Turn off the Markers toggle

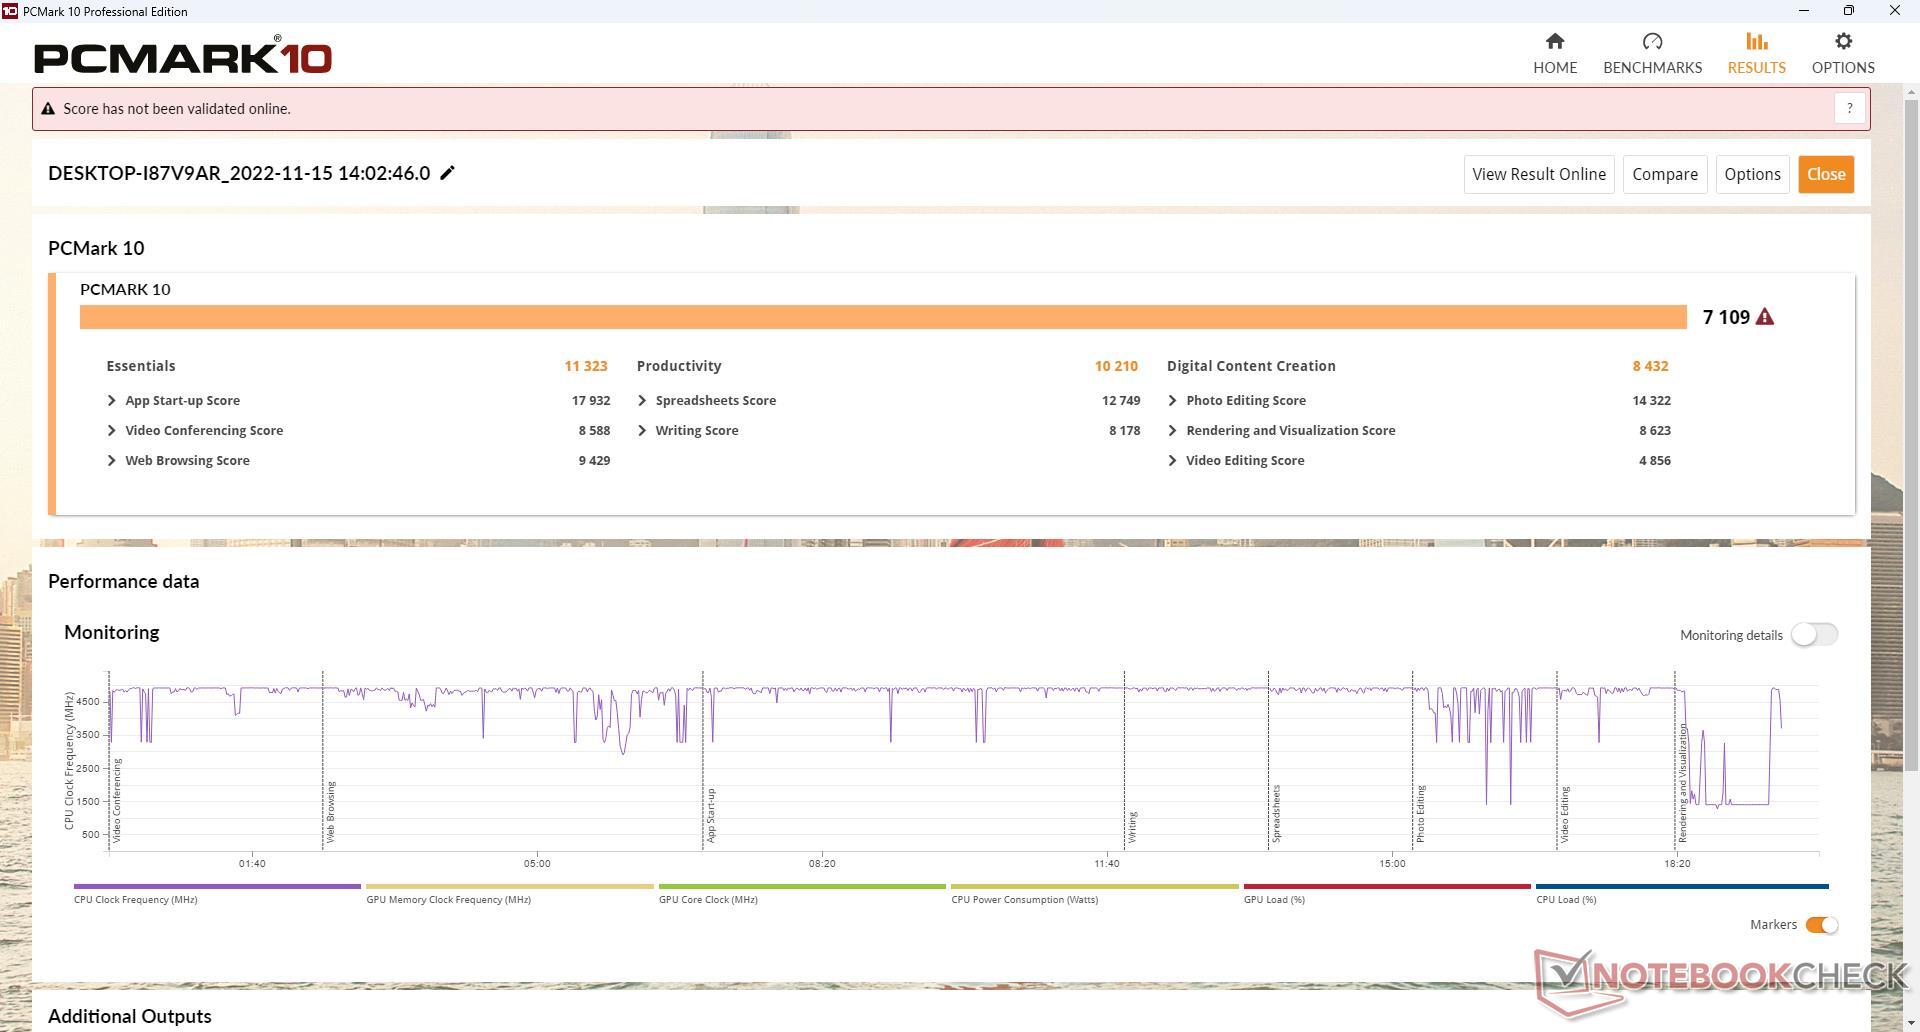tap(1821, 925)
